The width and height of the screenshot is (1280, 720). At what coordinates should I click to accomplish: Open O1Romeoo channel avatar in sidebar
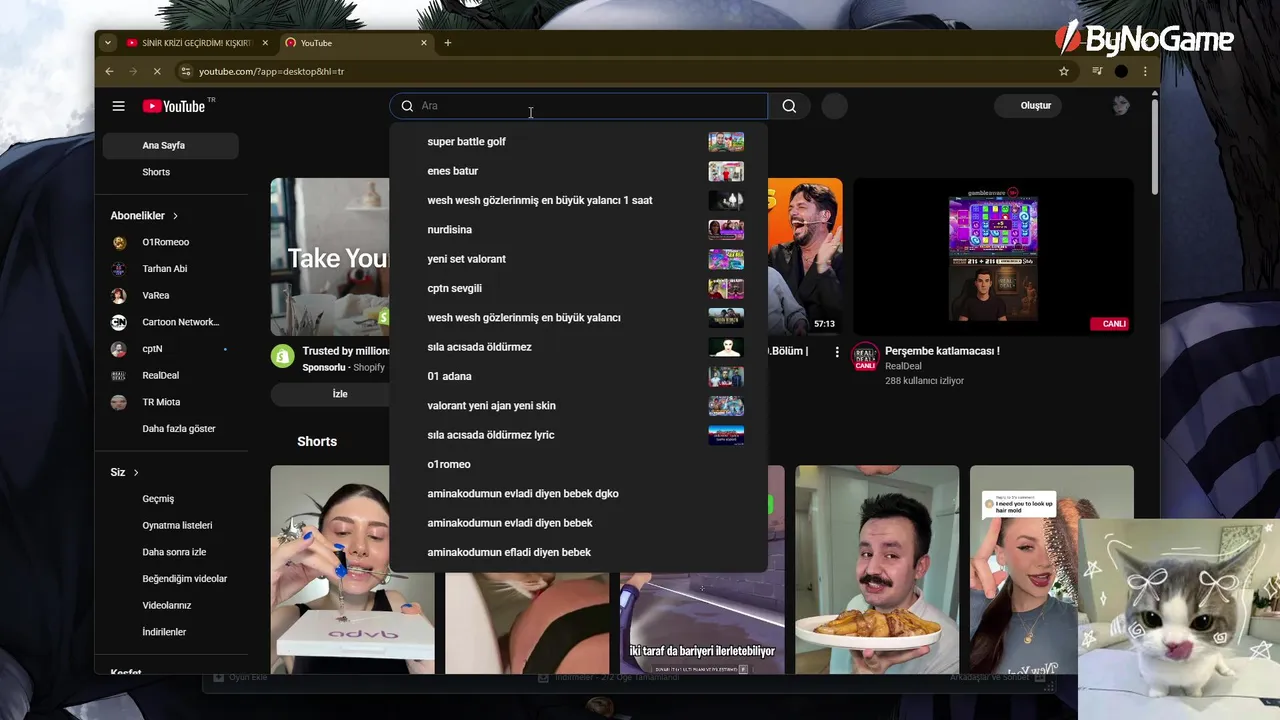pyautogui.click(x=119, y=242)
